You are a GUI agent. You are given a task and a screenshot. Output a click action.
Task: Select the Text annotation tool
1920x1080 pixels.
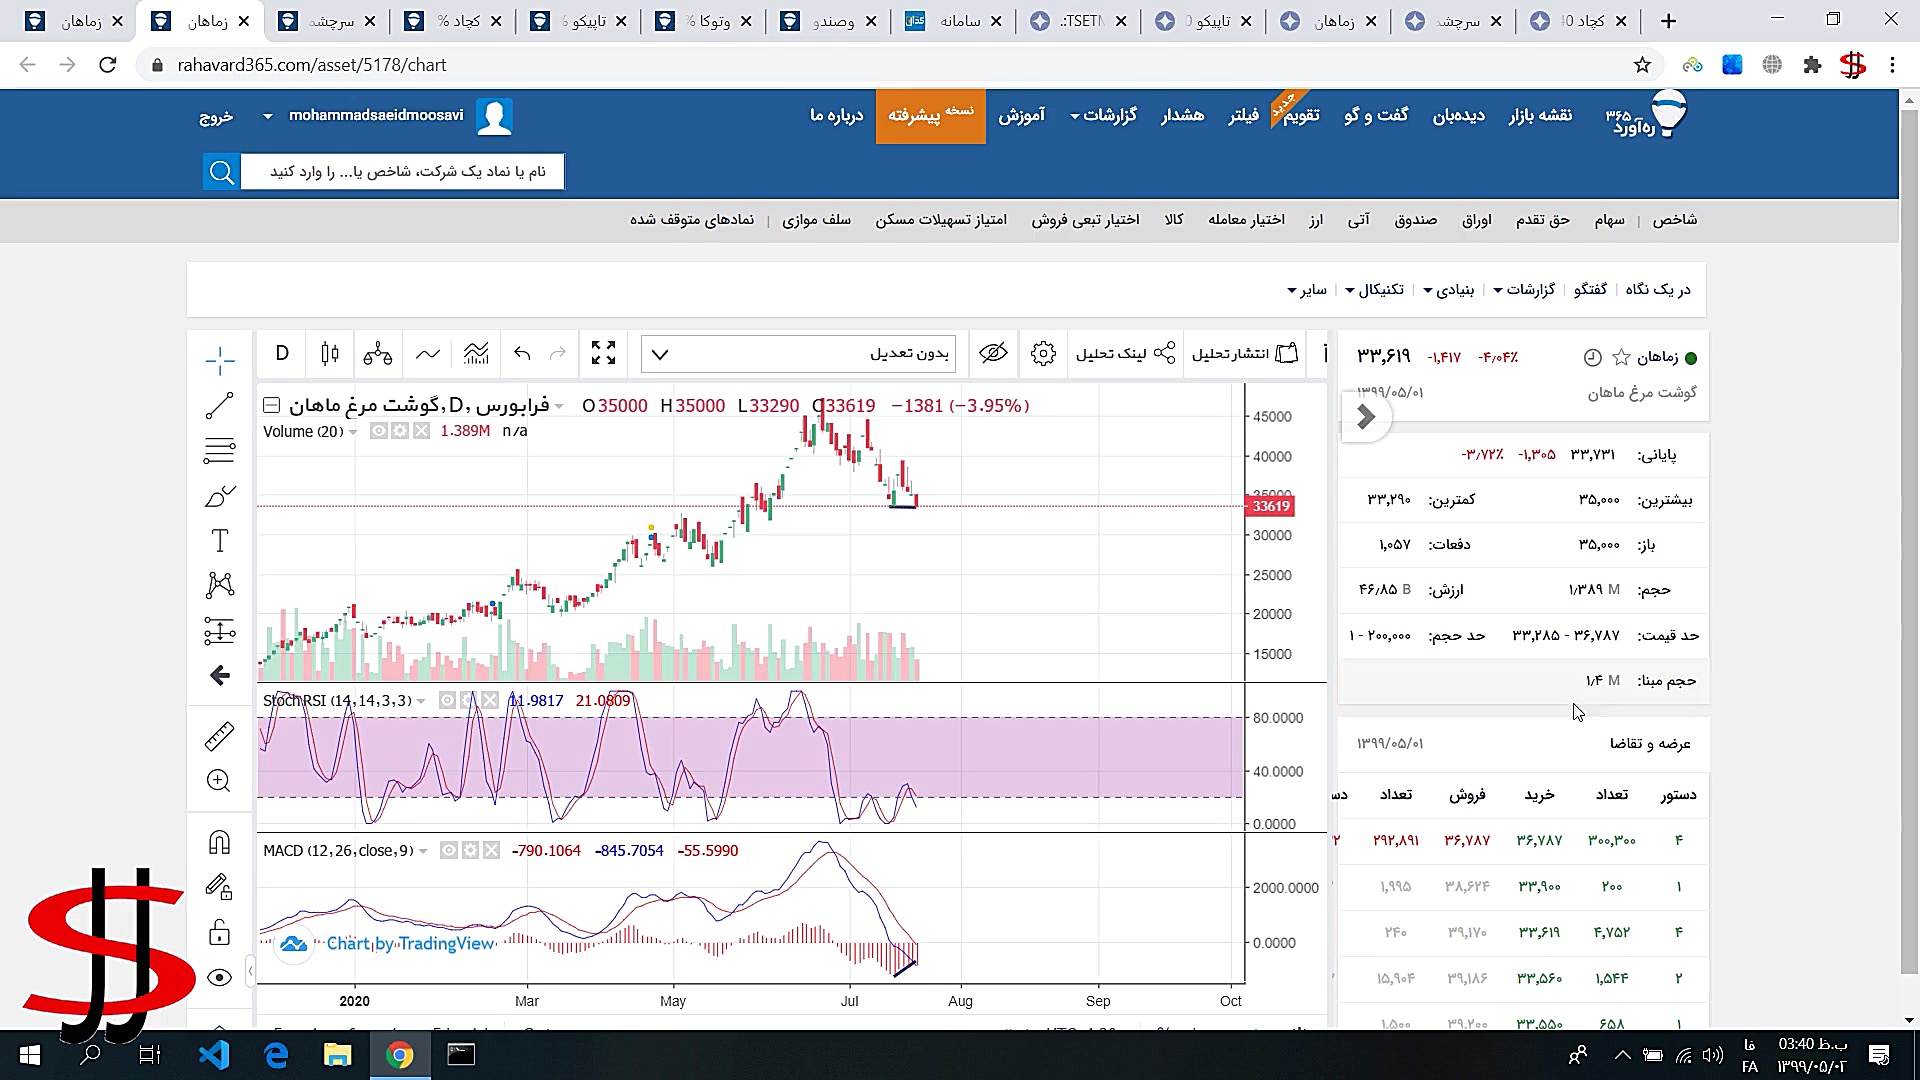click(x=219, y=541)
